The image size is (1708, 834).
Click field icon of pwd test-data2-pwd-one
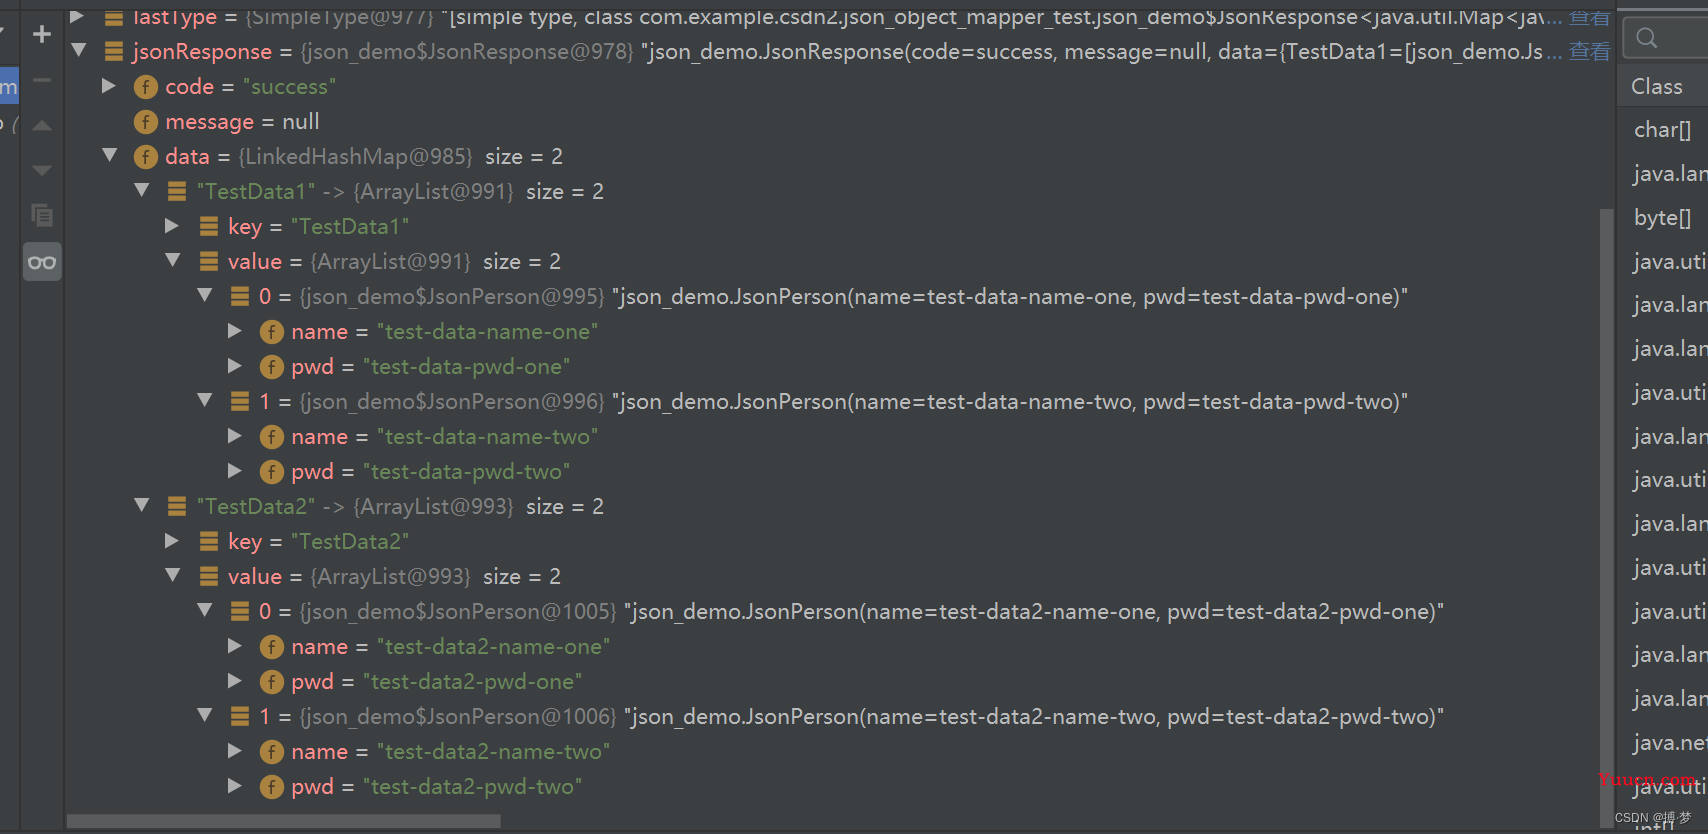click(x=272, y=682)
